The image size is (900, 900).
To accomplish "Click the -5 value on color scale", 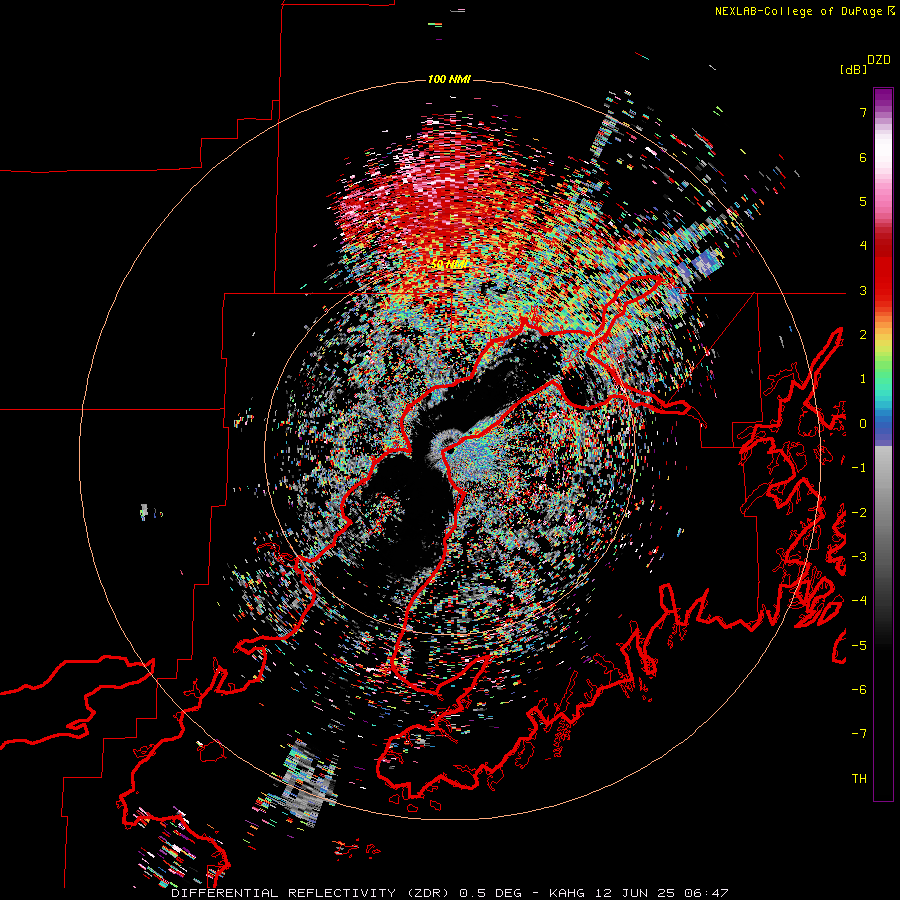I will tap(859, 646).
